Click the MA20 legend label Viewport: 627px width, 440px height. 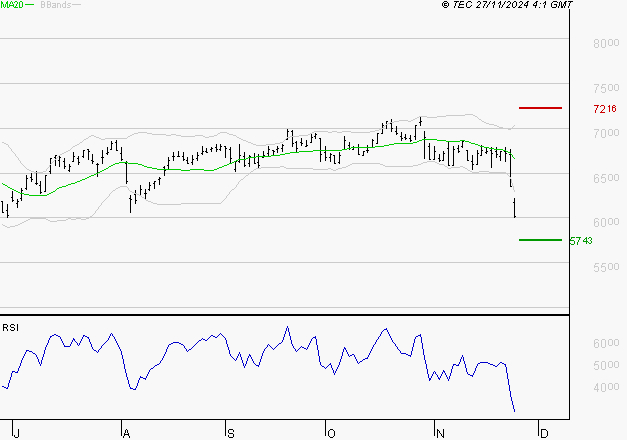(x=11, y=5)
